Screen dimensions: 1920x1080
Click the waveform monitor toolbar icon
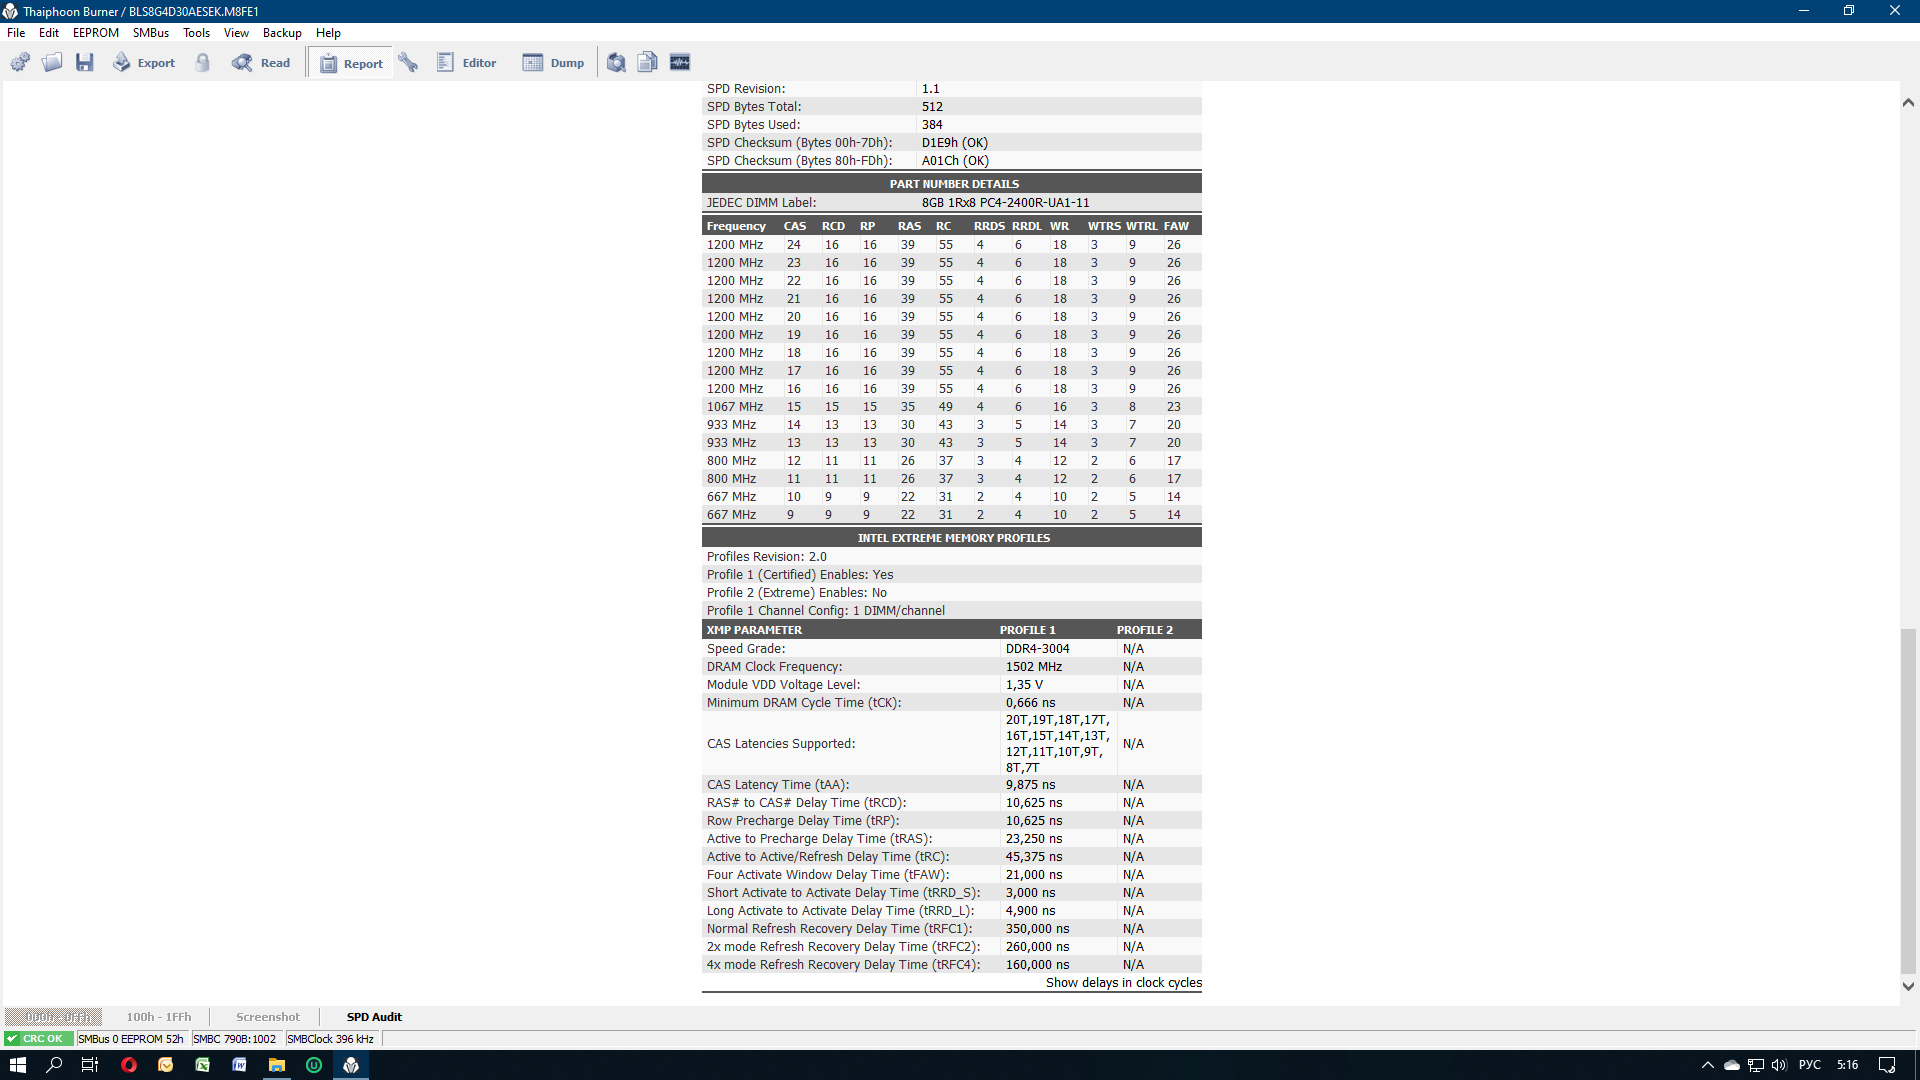tap(680, 63)
